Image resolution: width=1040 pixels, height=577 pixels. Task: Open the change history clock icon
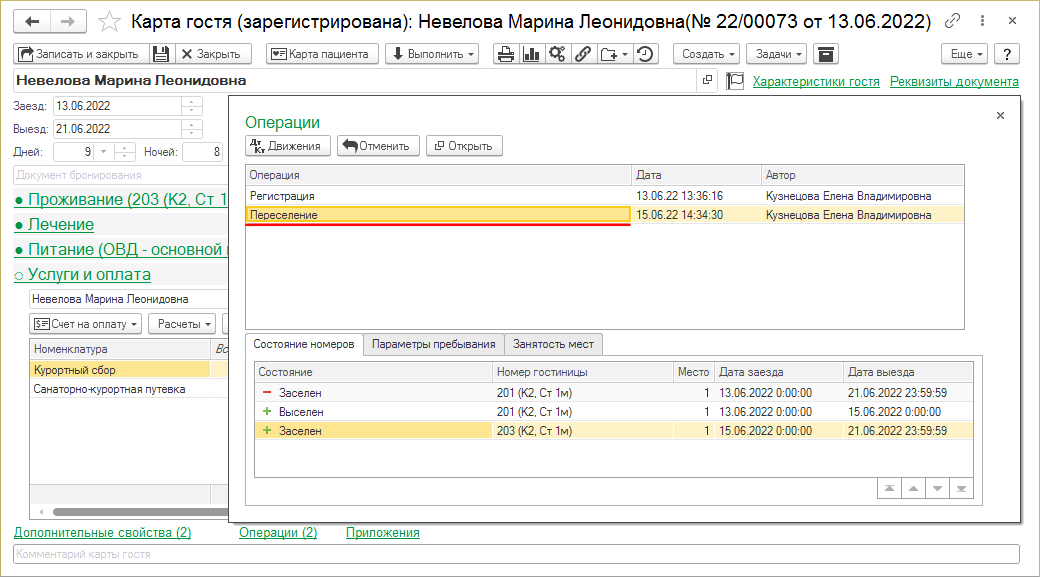(x=646, y=54)
